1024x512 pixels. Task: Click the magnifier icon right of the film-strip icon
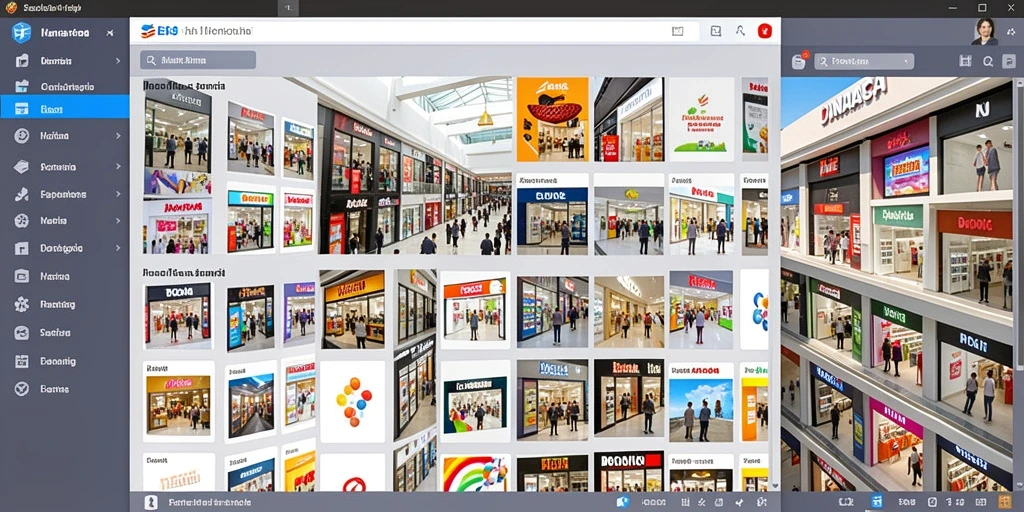coord(987,61)
